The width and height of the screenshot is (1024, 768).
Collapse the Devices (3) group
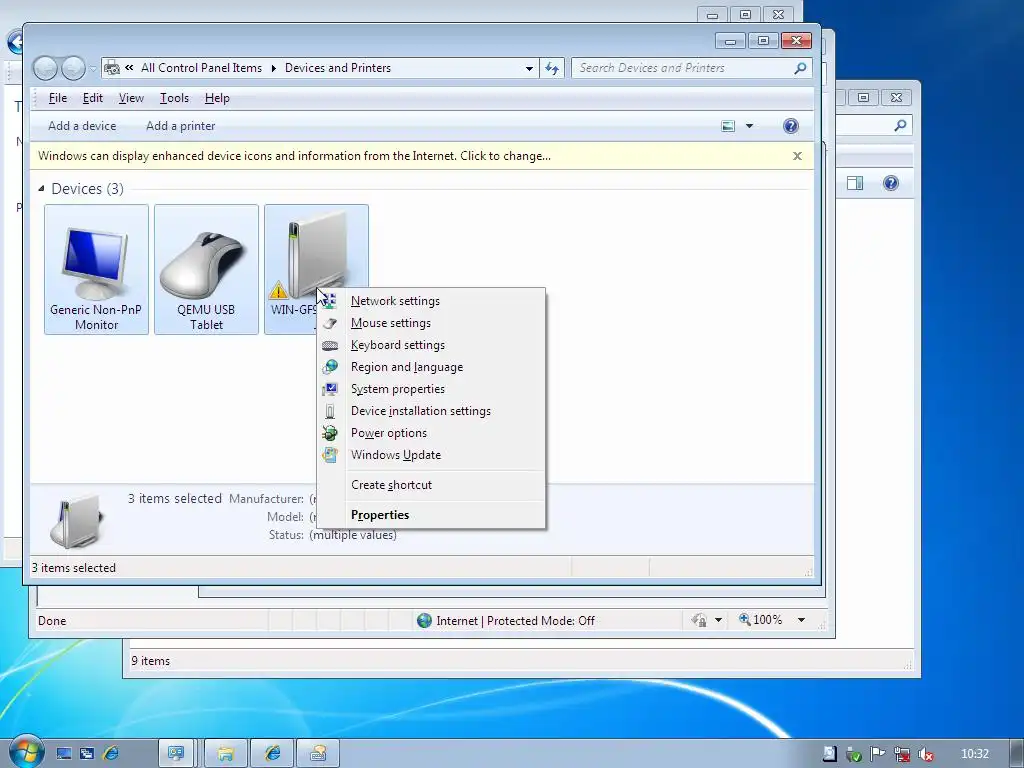pos(41,189)
